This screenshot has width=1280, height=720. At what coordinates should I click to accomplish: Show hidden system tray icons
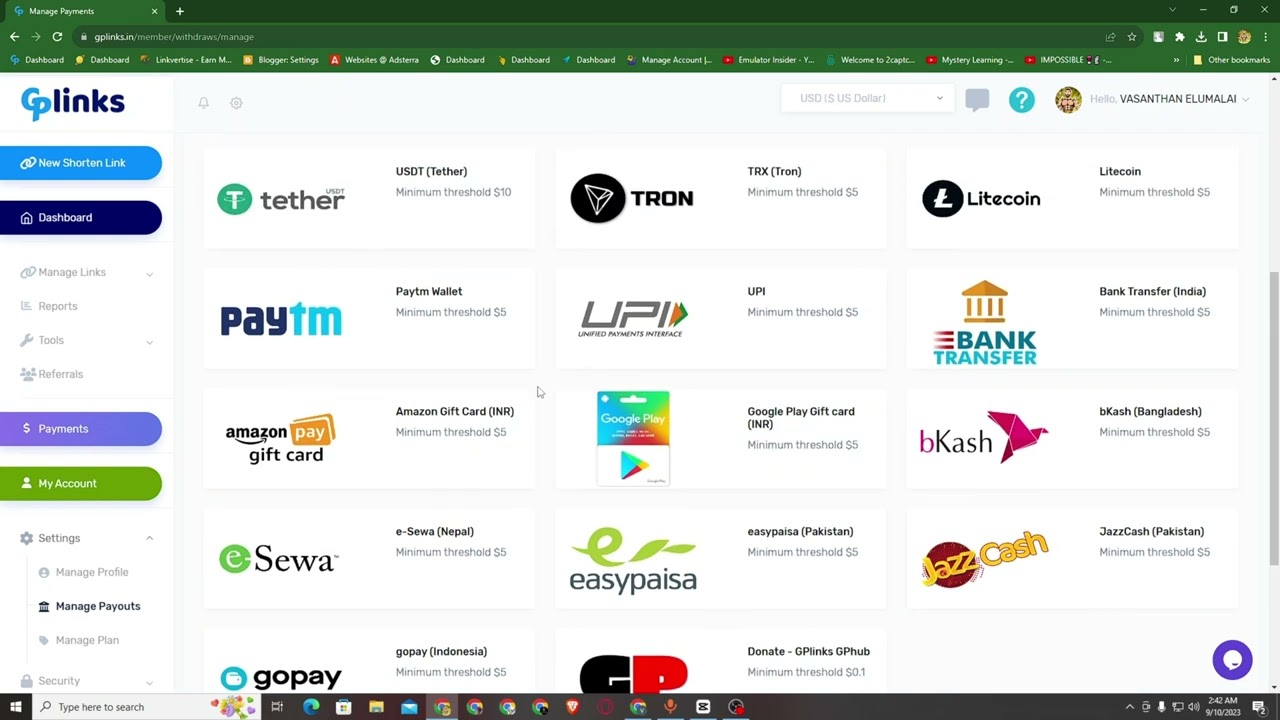pyautogui.click(x=1129, y=707)
